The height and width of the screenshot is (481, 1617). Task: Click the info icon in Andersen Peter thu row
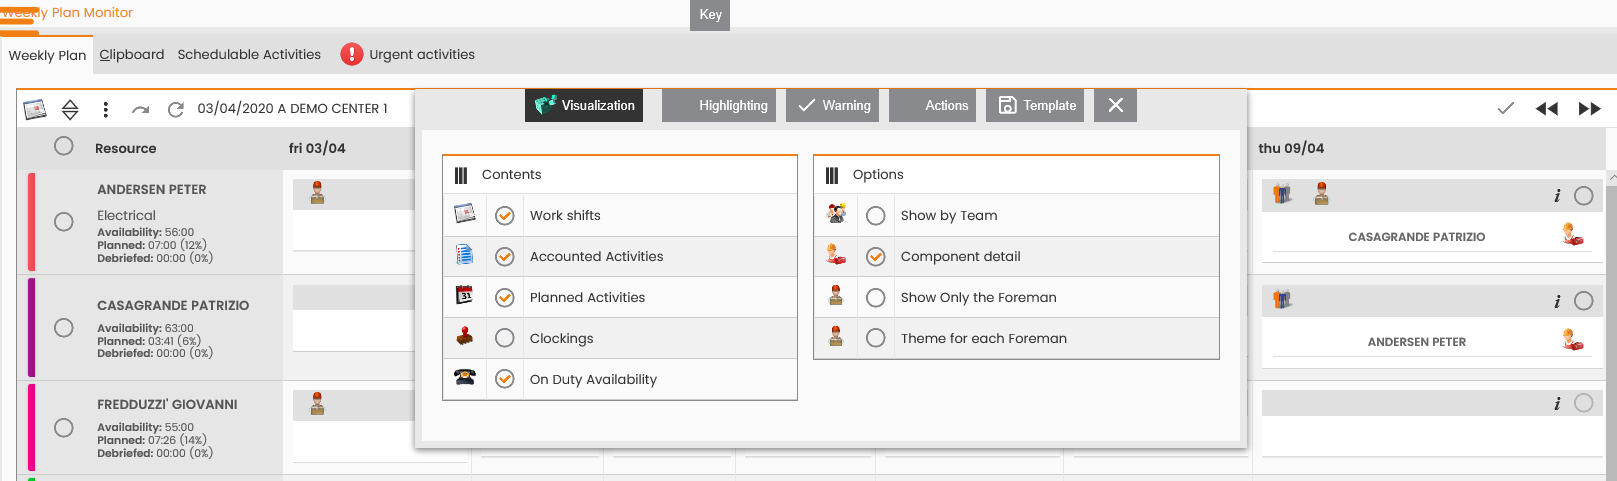click(x=1557, y=196)
